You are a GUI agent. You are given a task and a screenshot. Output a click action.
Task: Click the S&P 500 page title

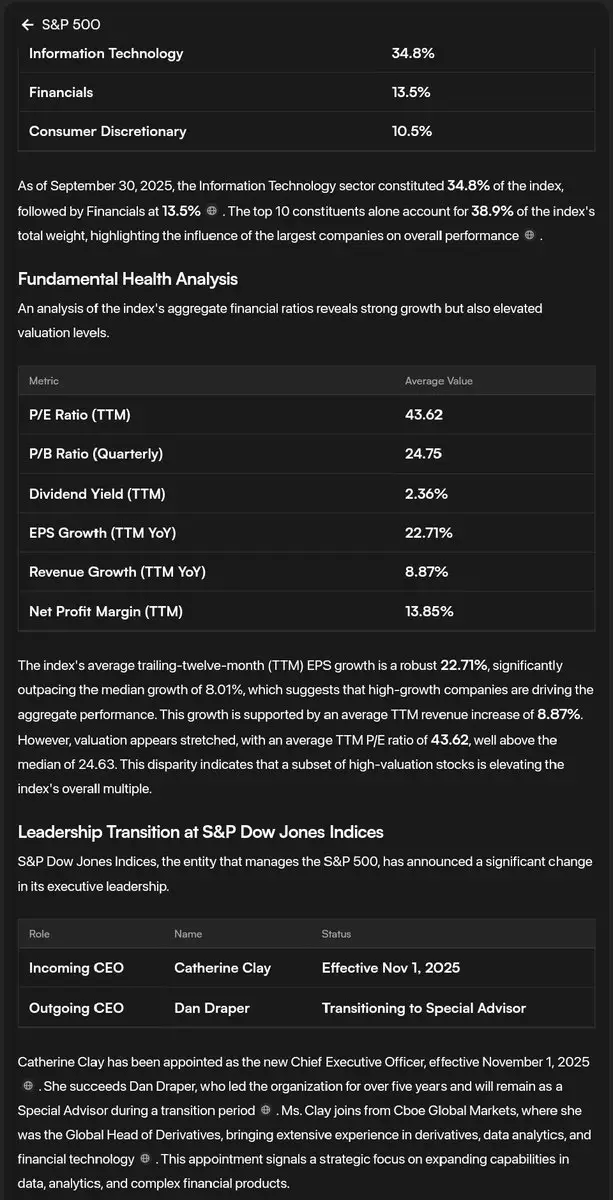71,24
